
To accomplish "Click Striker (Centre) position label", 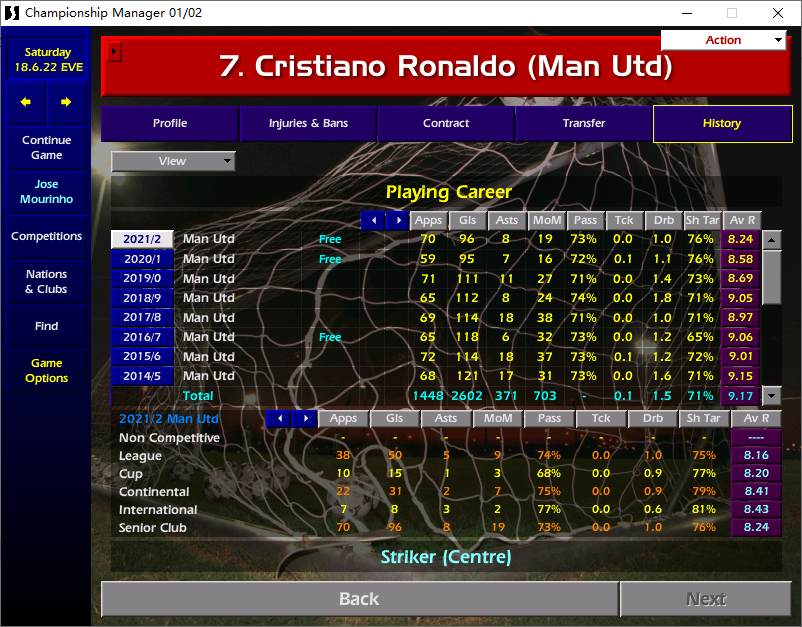I will (x=446, y=557).
